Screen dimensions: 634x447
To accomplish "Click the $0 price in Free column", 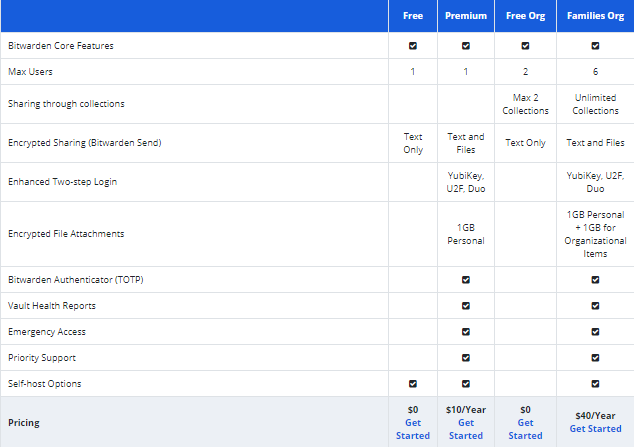I will point(412,410).
